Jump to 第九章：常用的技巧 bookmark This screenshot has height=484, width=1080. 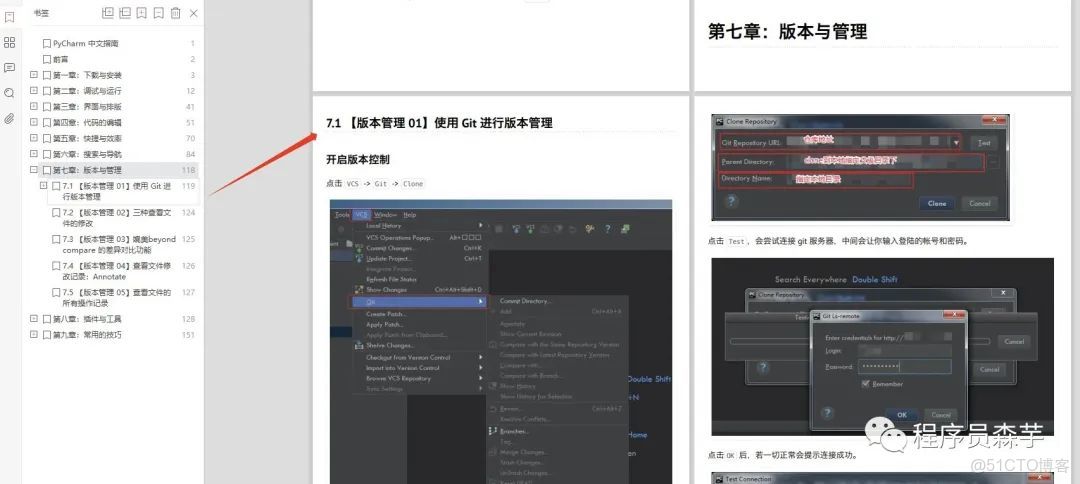click(x=87, y=335)
